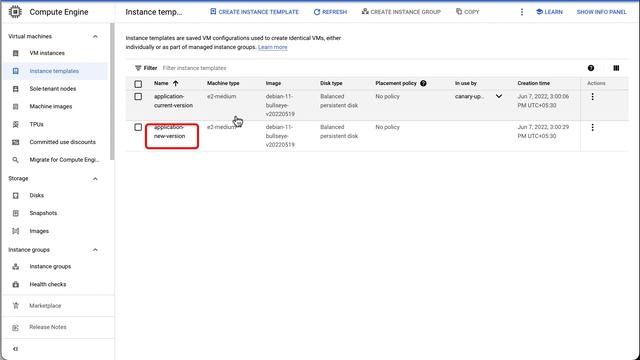The image size is (640, 360).
Task: Click the Release Notes icon
Action: point(16,327)
